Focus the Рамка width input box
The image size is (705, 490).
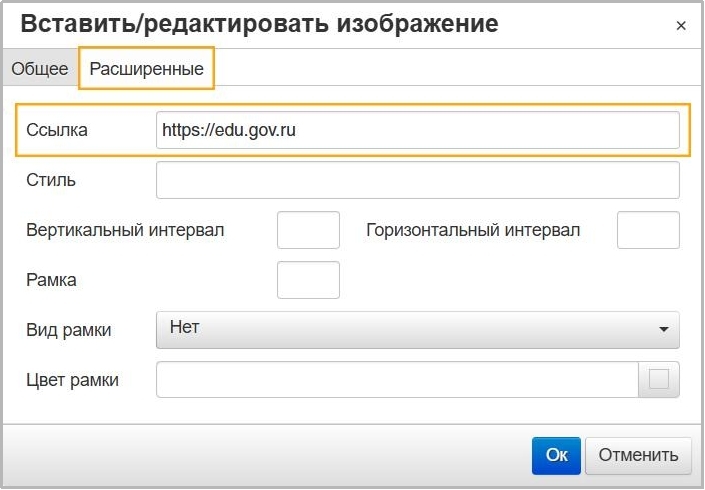[308, 280]
